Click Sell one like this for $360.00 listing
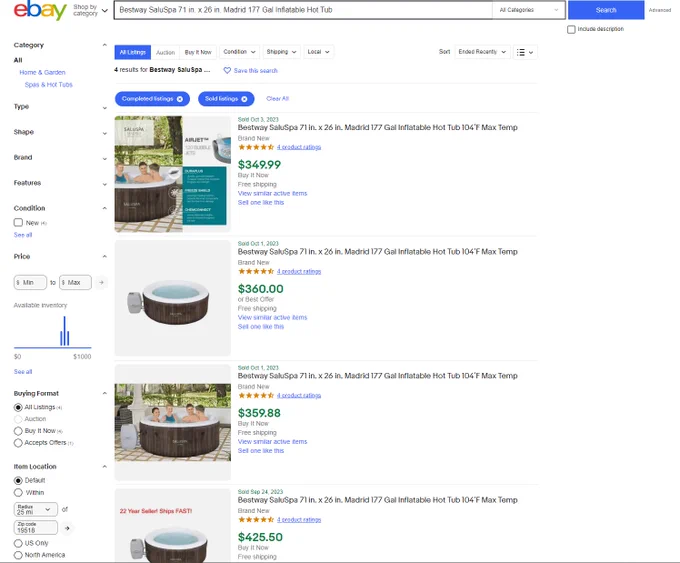 point(261,327)
